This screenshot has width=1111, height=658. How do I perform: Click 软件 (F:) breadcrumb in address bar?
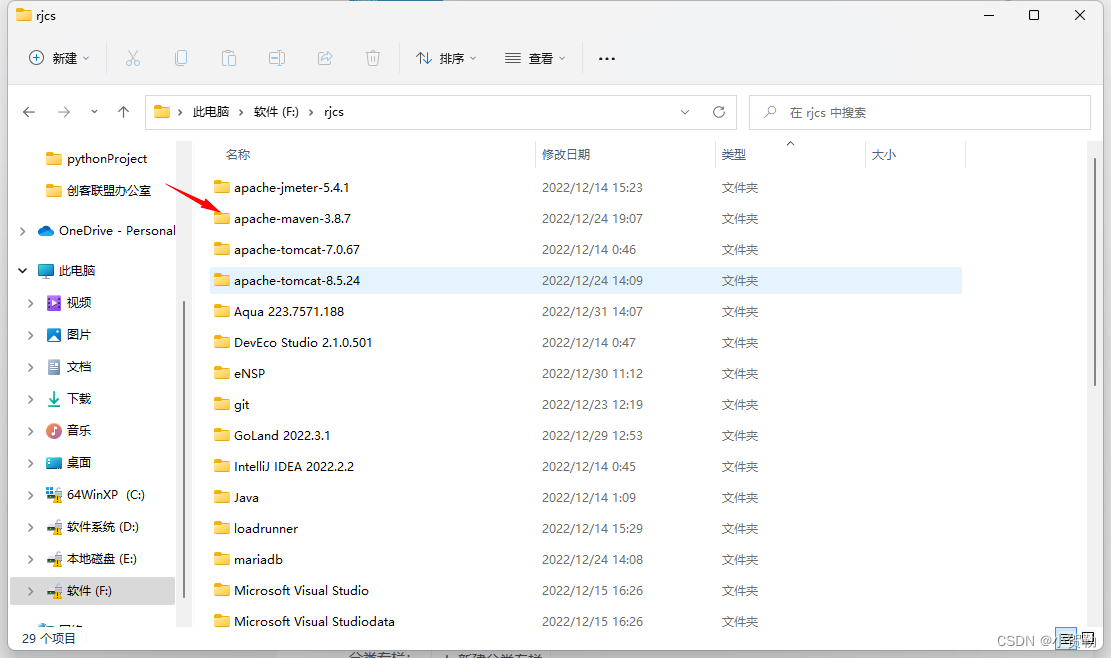coord(276,112)
